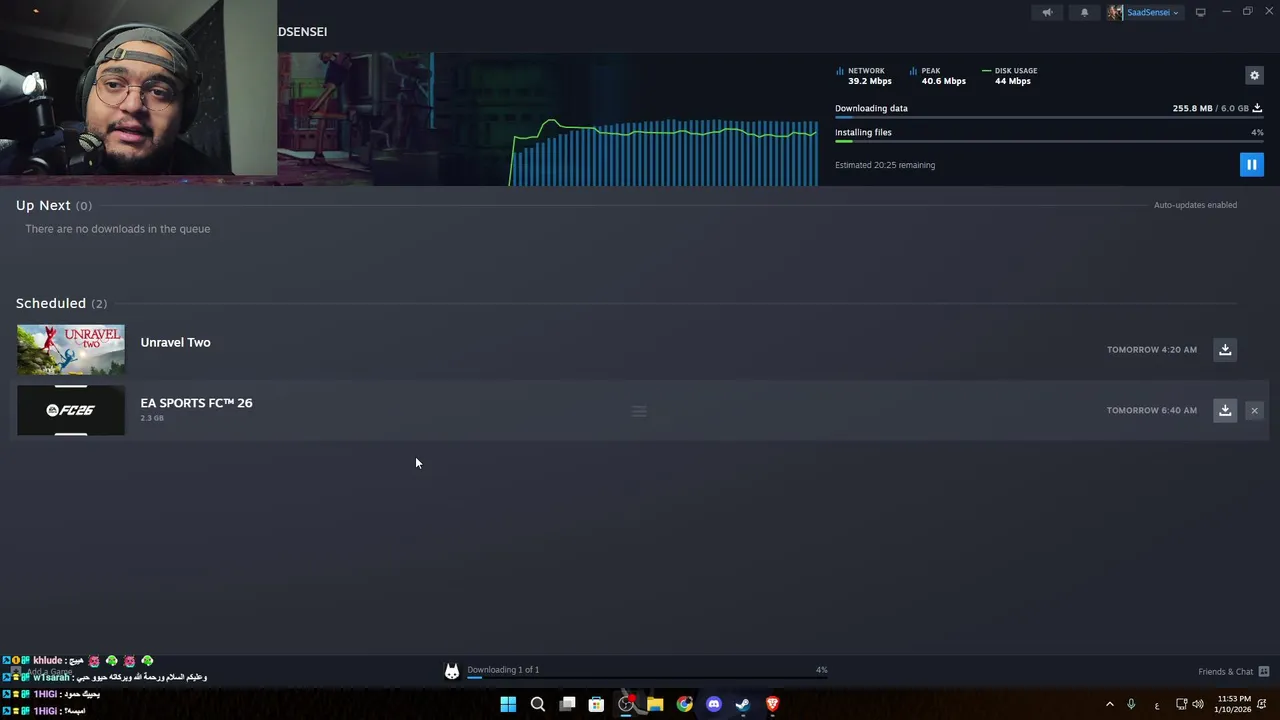
Task: Click the network throughput graph
Action: tap(664, 152)
